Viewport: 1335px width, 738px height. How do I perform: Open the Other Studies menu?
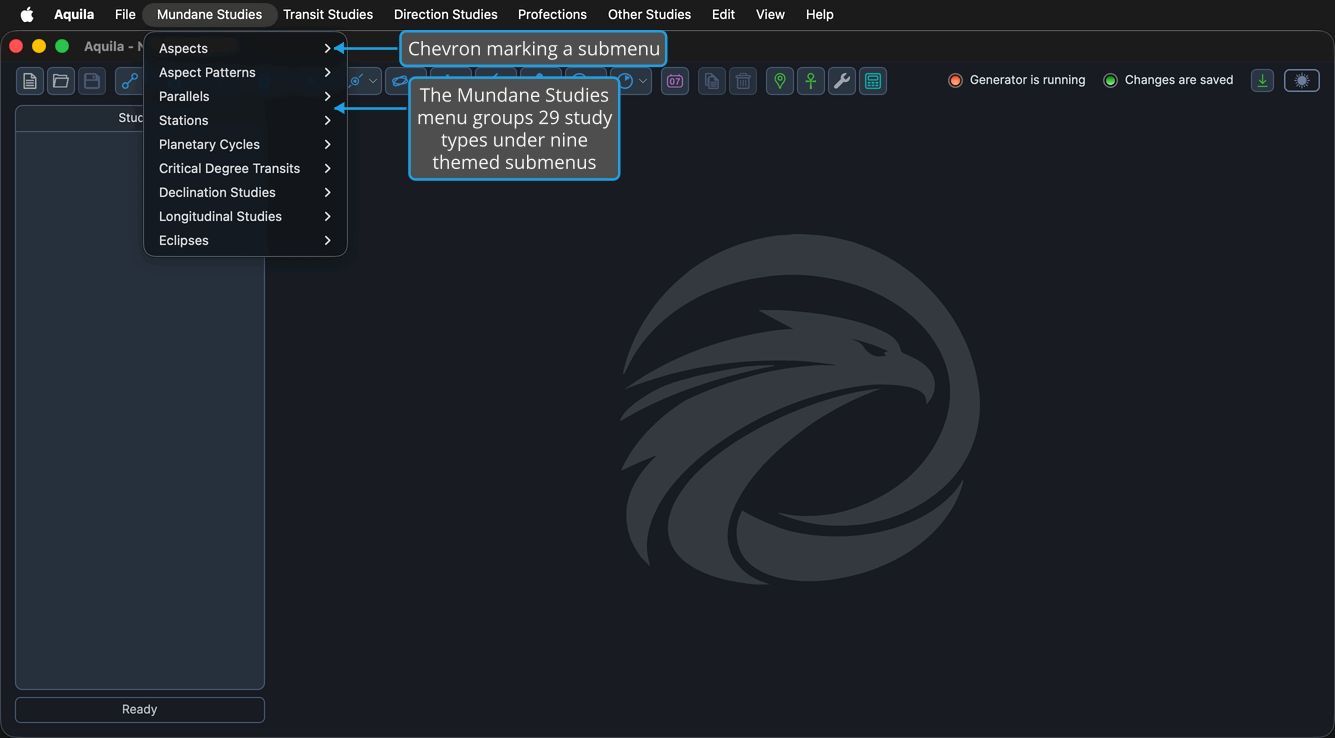point(649,14)
